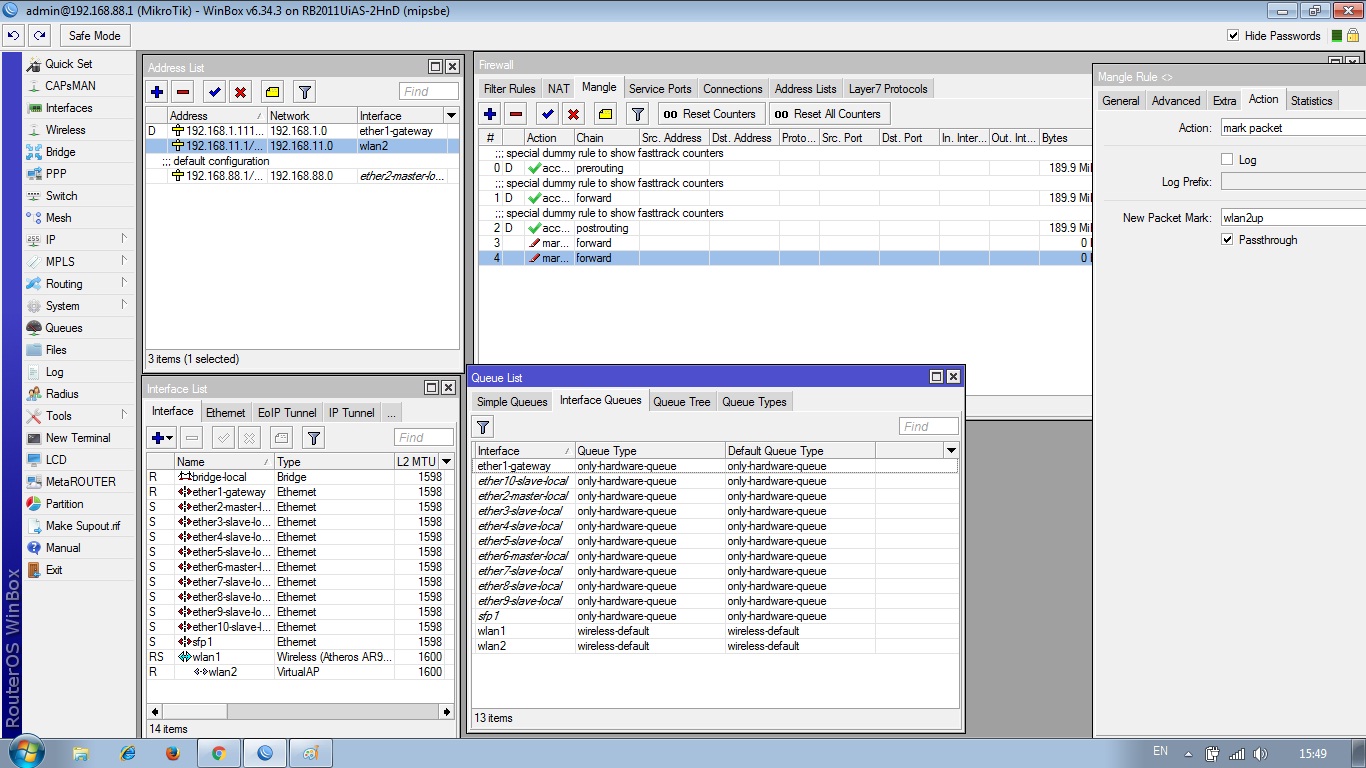This screenshot has width=1366, height=768.
Task: Click the red X disable icon in Address List
Action: pyautogui.click(x=240, y=92)
